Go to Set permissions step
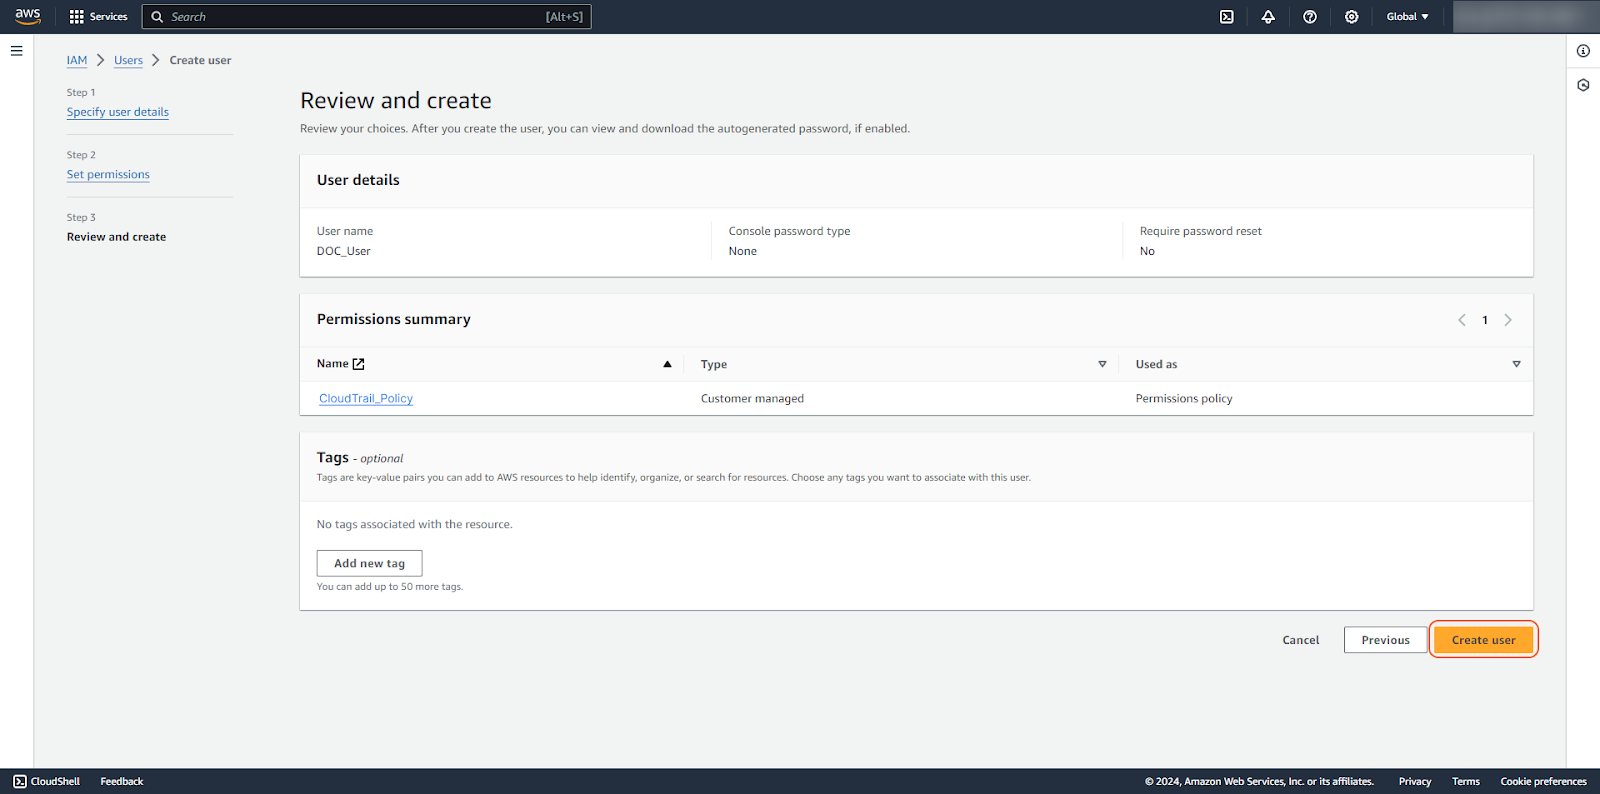Image resolution: width=1600 pixels, height=794 pixels. (x=108, y=175)
